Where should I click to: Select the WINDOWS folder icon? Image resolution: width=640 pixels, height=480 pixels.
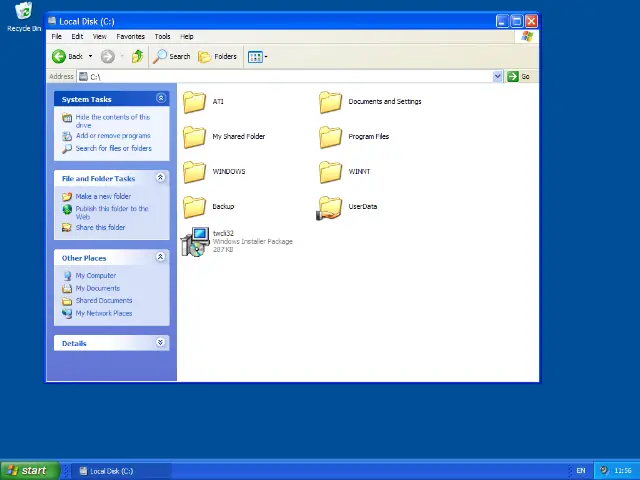tap(194, 172)
